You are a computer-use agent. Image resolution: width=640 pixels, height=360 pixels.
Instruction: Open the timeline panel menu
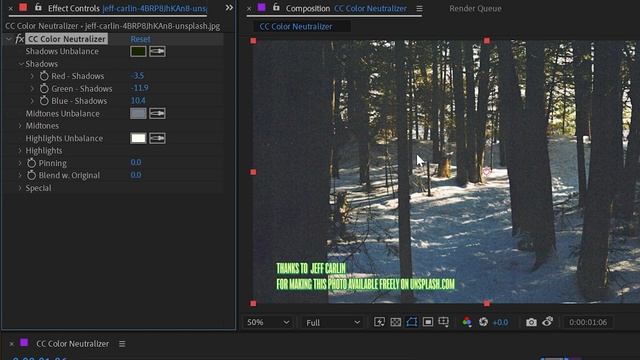coord(122,344)
